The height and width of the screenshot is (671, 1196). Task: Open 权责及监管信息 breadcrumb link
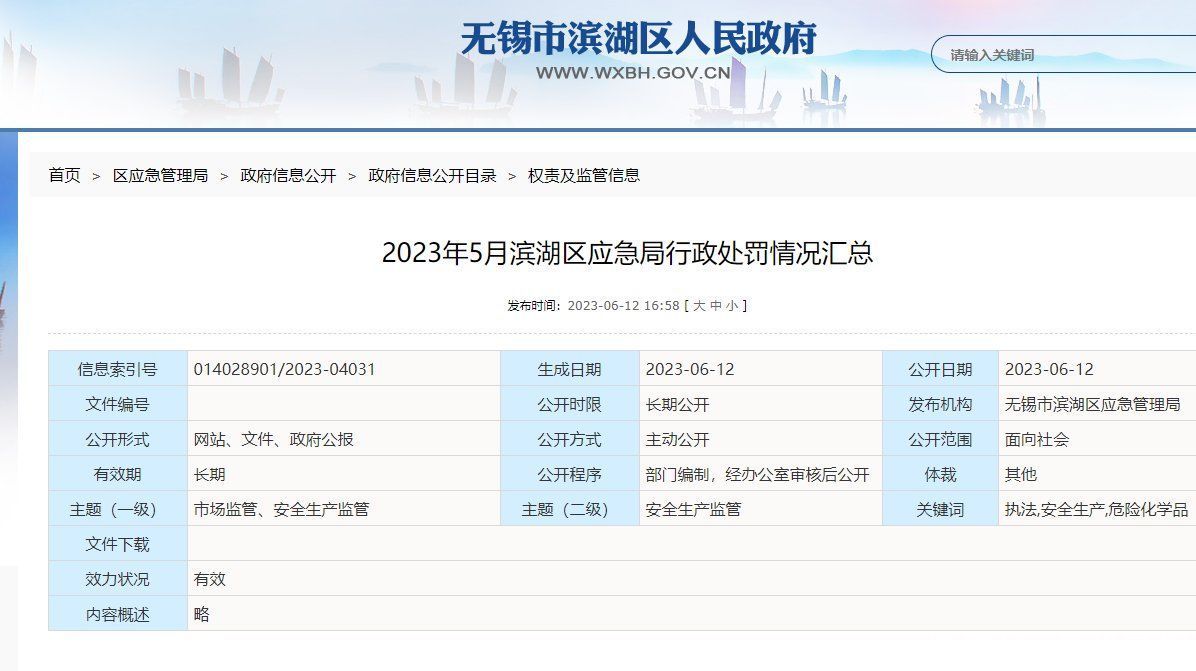point(584,175)
